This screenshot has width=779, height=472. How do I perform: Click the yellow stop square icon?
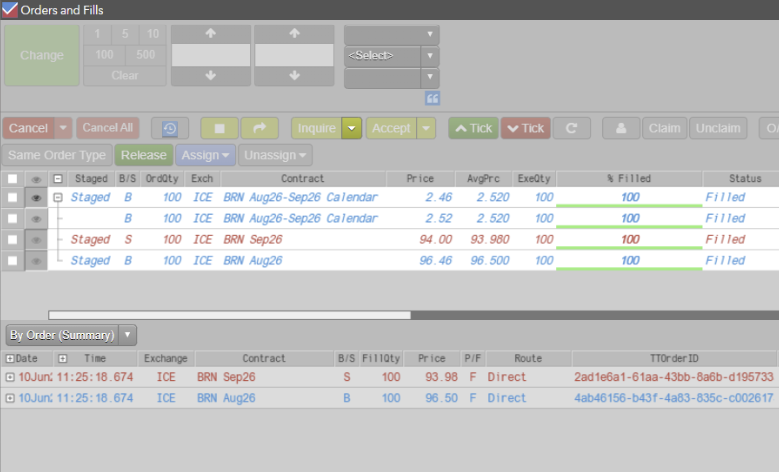click(x=219, y=128)
